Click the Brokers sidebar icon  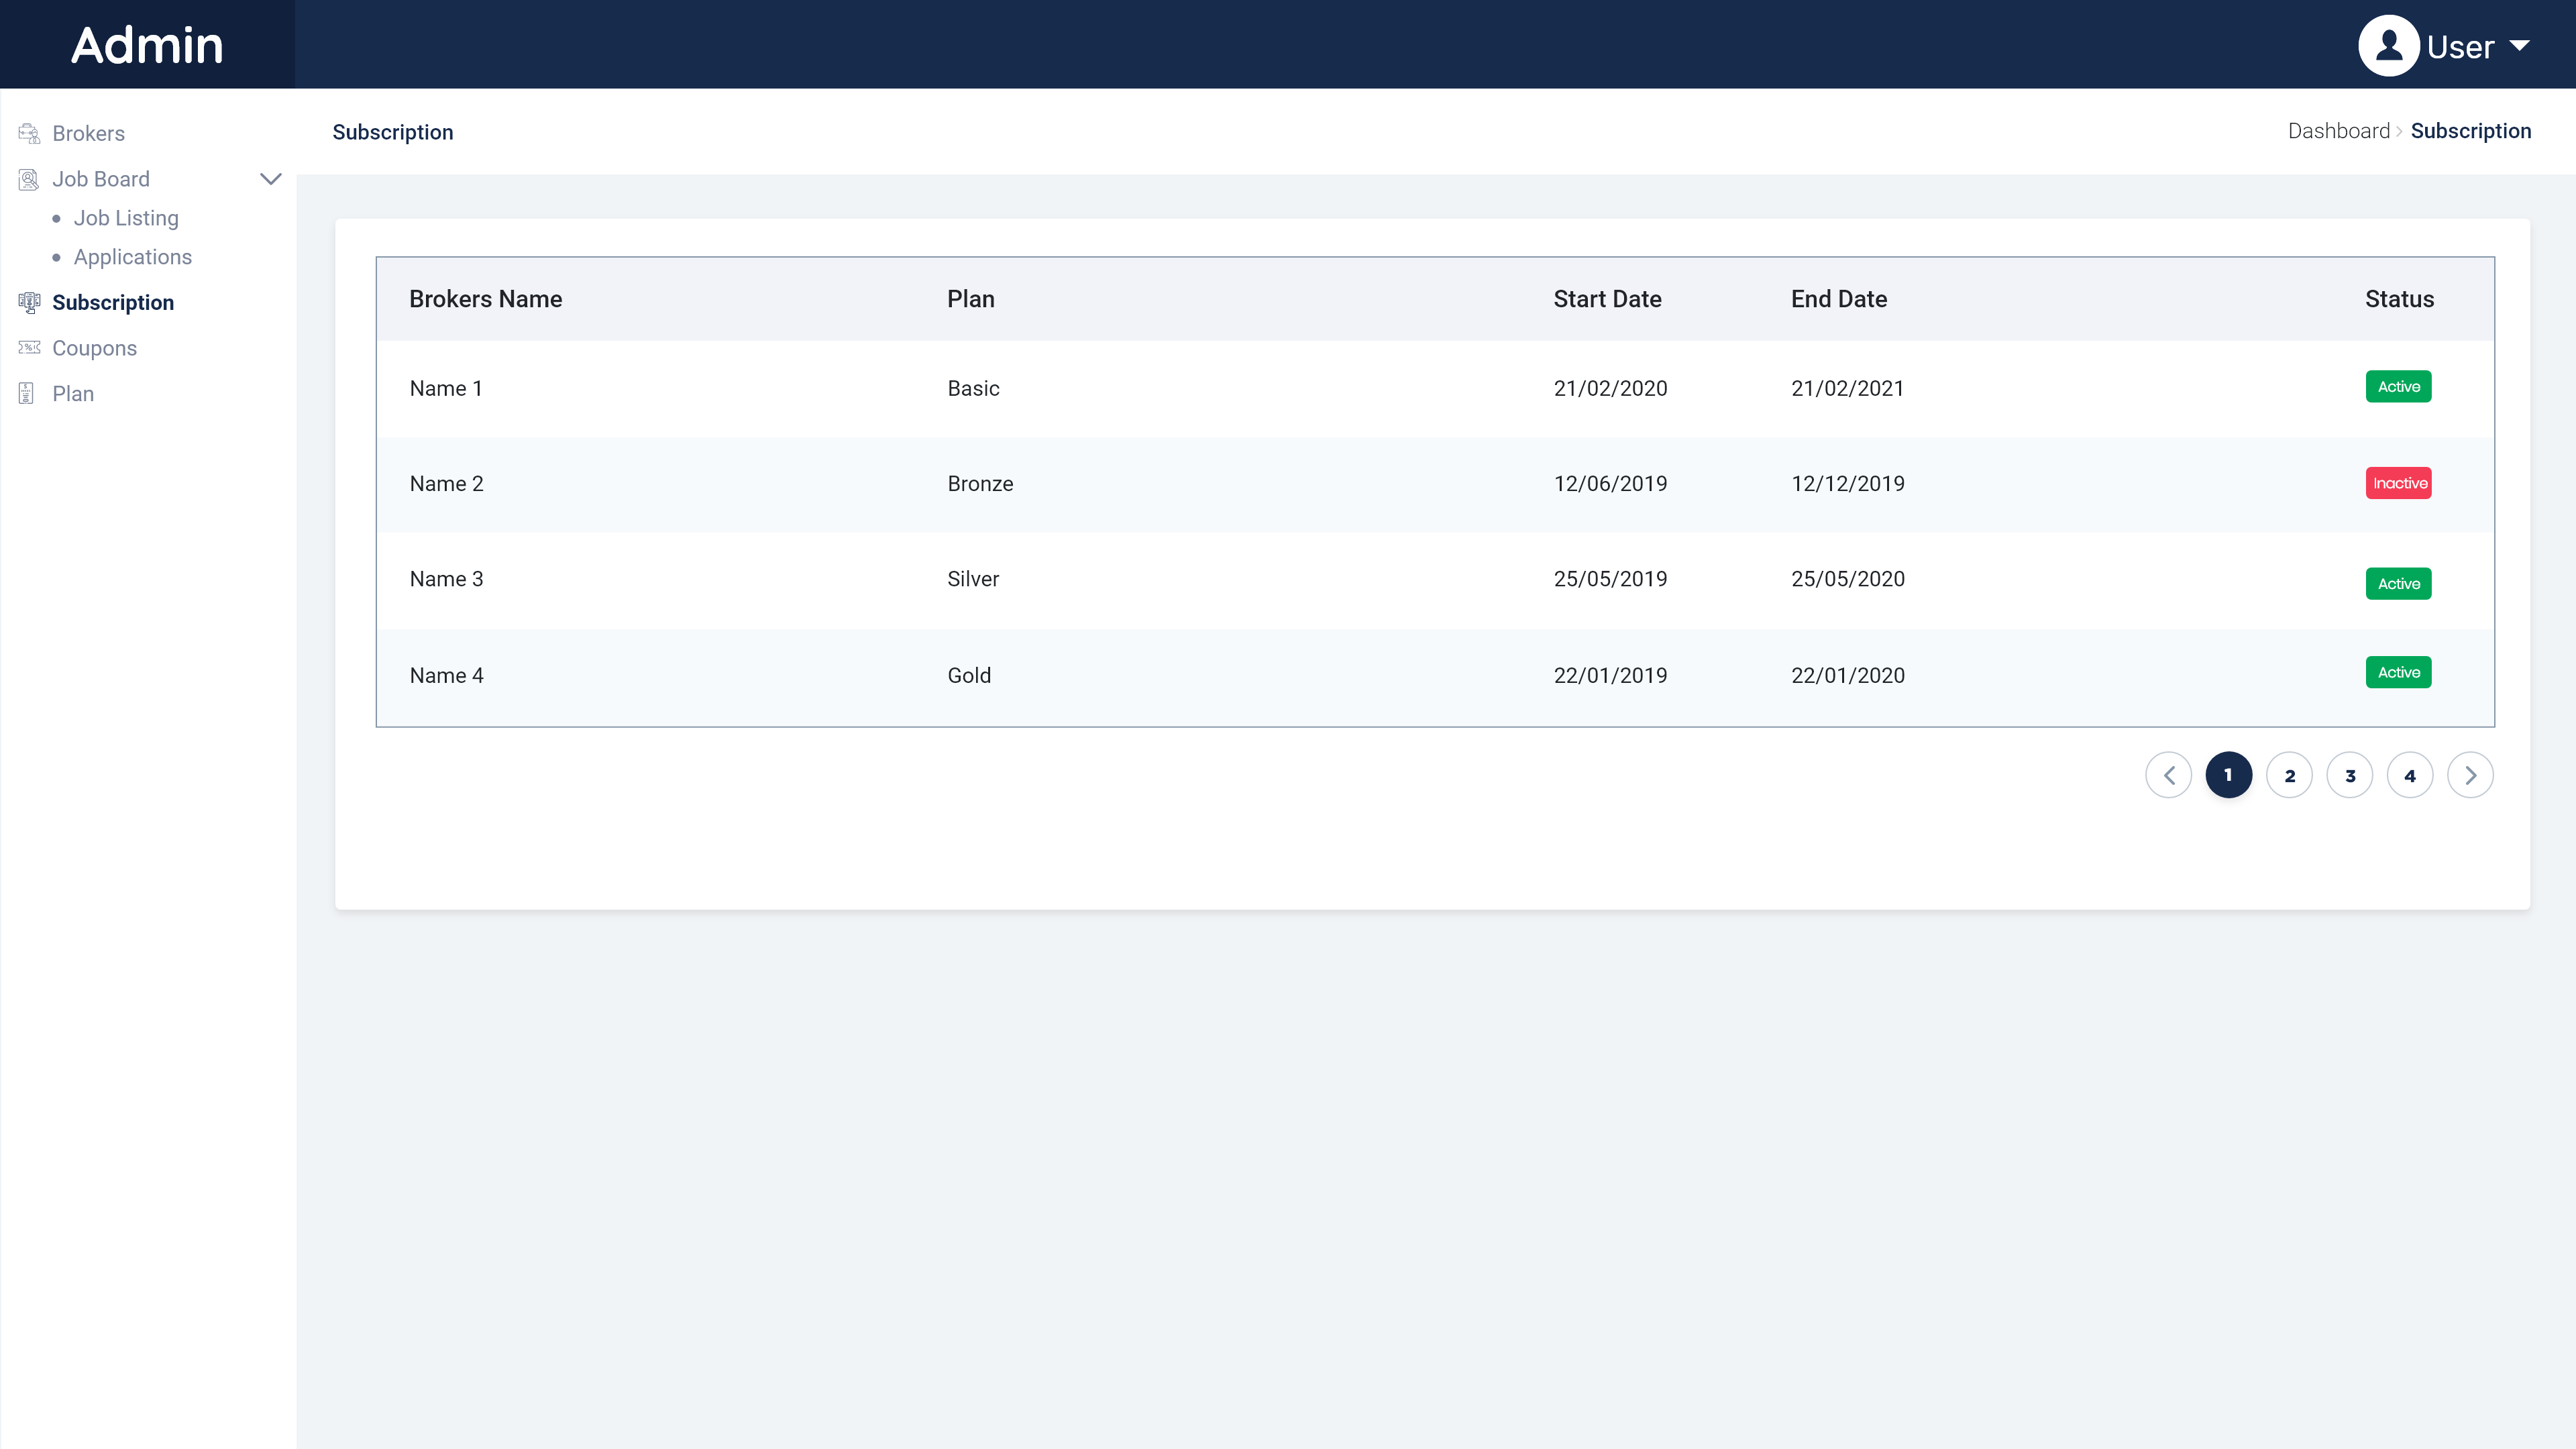point(29,133)
